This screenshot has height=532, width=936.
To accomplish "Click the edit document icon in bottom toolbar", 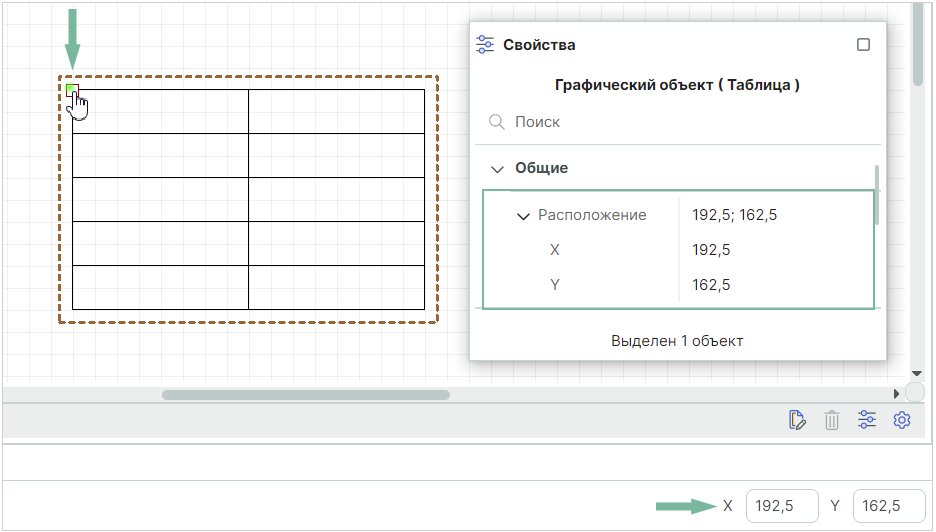I will point(797,420).
